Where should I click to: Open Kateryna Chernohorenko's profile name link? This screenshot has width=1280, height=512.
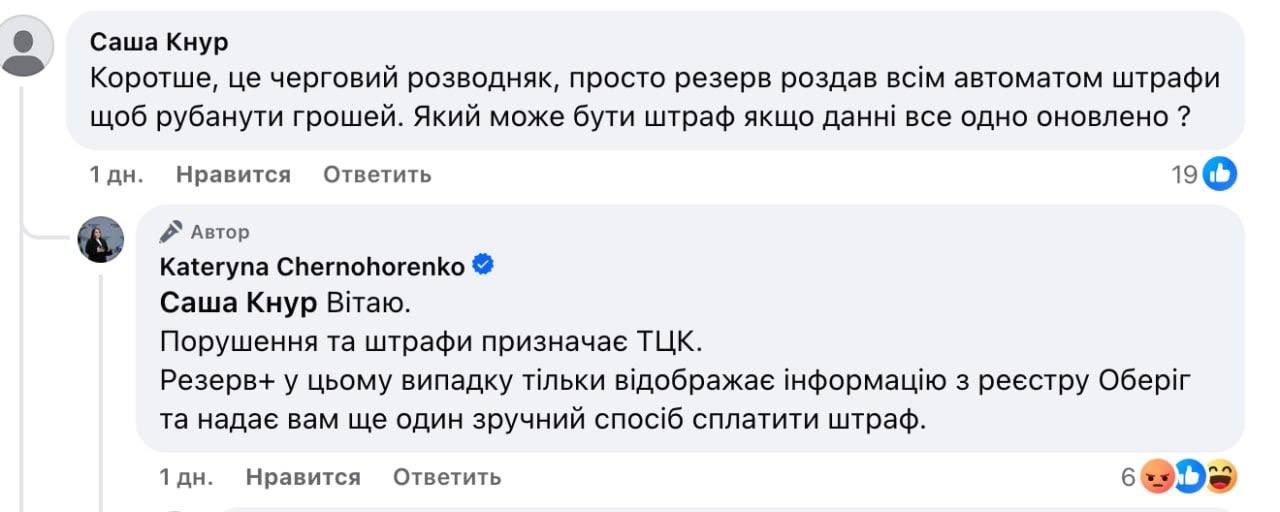312,267
